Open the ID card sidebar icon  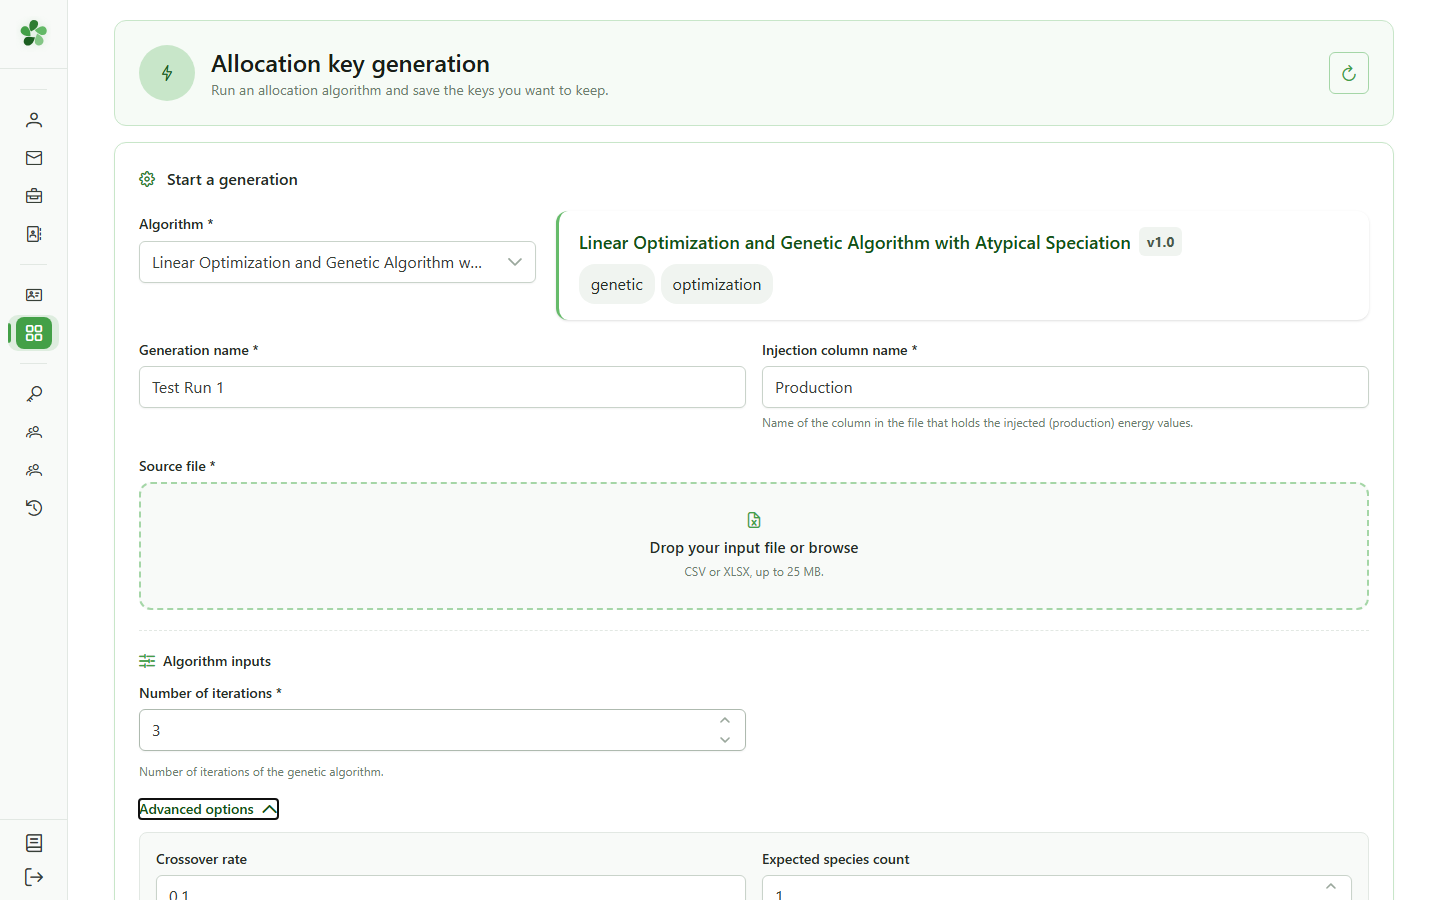[x=34, y=295]
